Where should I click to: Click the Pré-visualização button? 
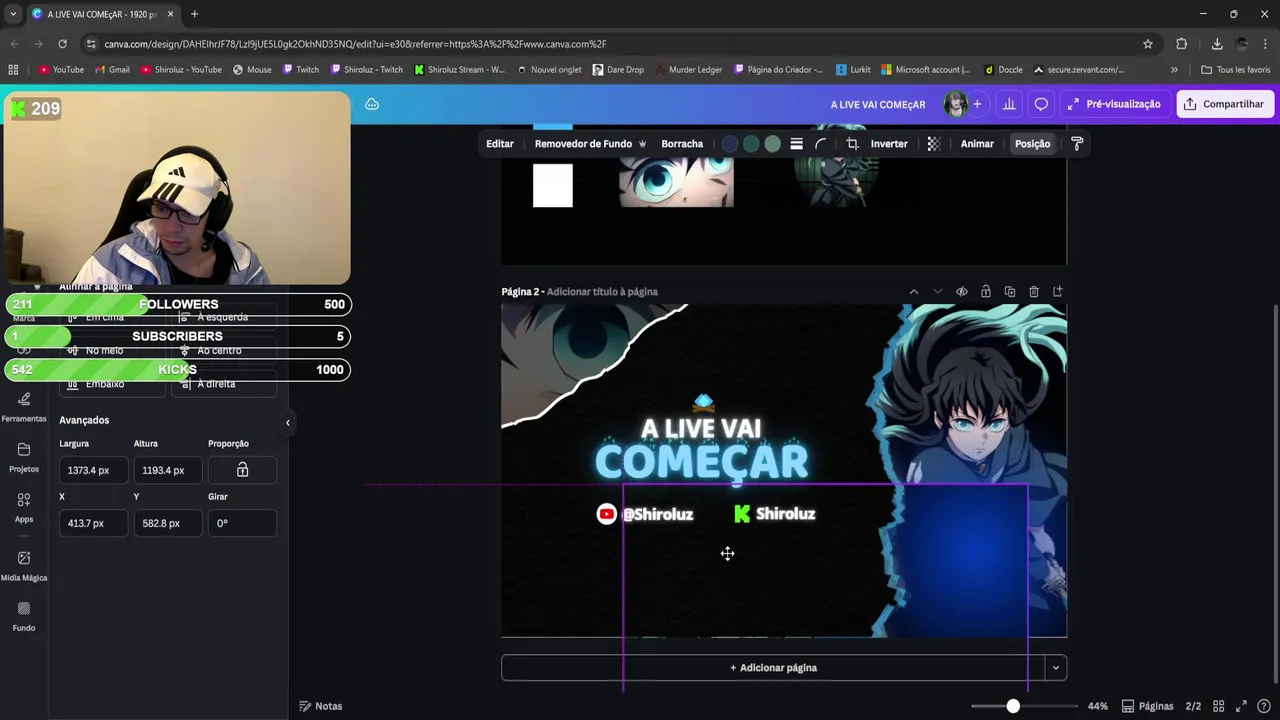click(x=1114, y=104)
